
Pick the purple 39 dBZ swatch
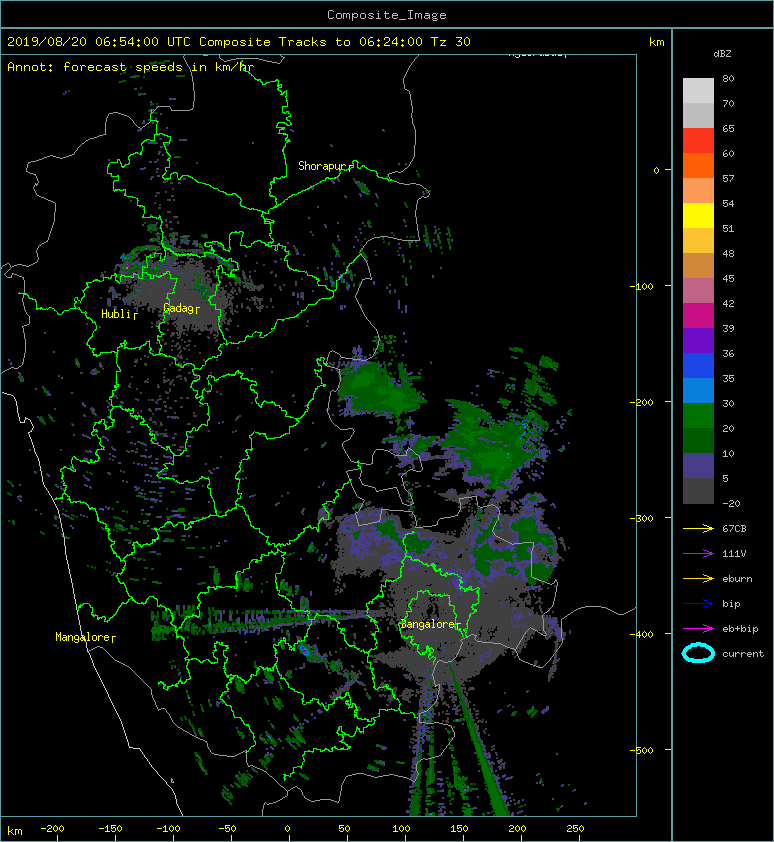(698, 341)
